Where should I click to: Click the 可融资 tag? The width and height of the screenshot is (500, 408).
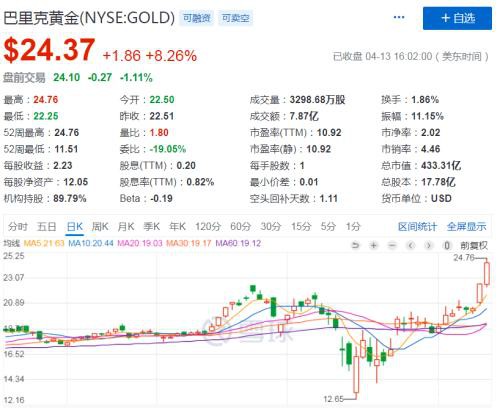(x=197, y=18)
